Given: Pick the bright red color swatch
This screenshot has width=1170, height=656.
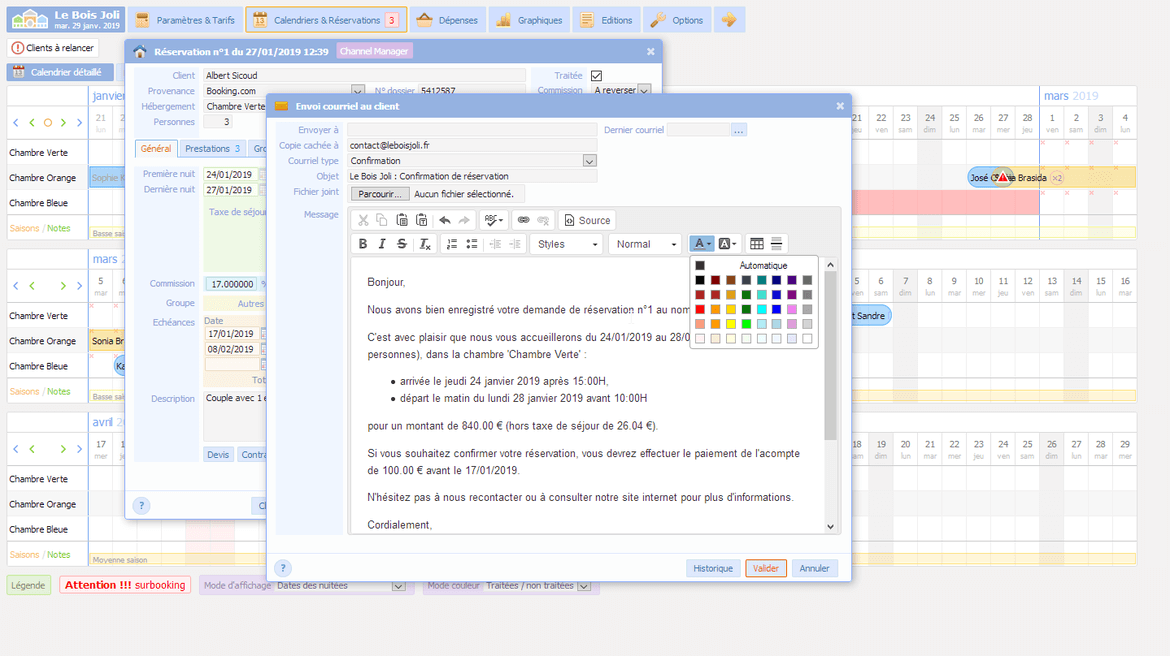Looking at the screenshot, I should 700,309.
